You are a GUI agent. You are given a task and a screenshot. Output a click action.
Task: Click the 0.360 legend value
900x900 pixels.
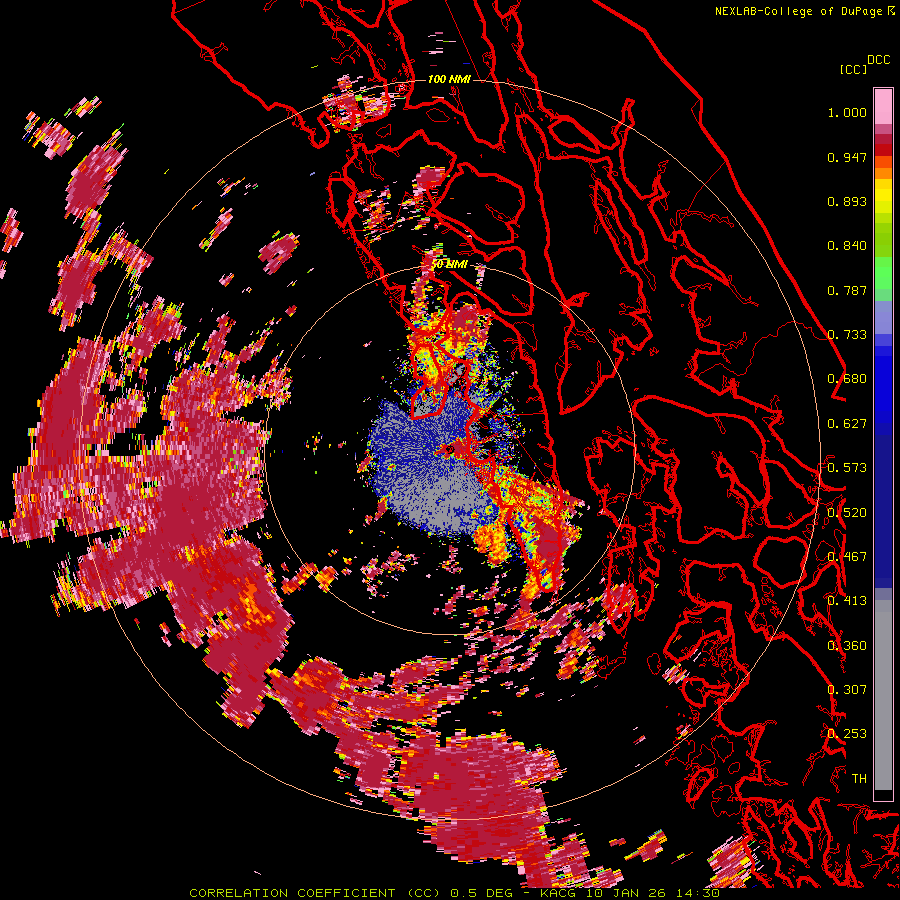point(847,646)
